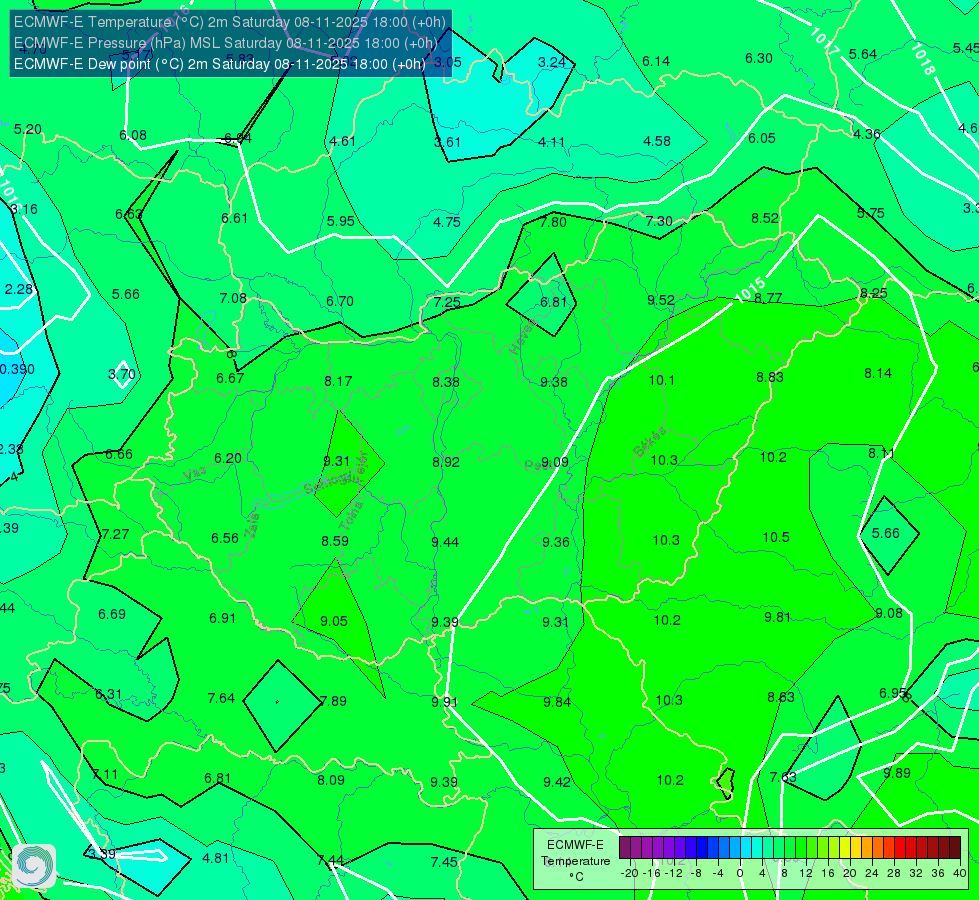Click the 8.63 temperature value
The width and height of the screenshot is (979, 900).
click(x=781, y=697)
